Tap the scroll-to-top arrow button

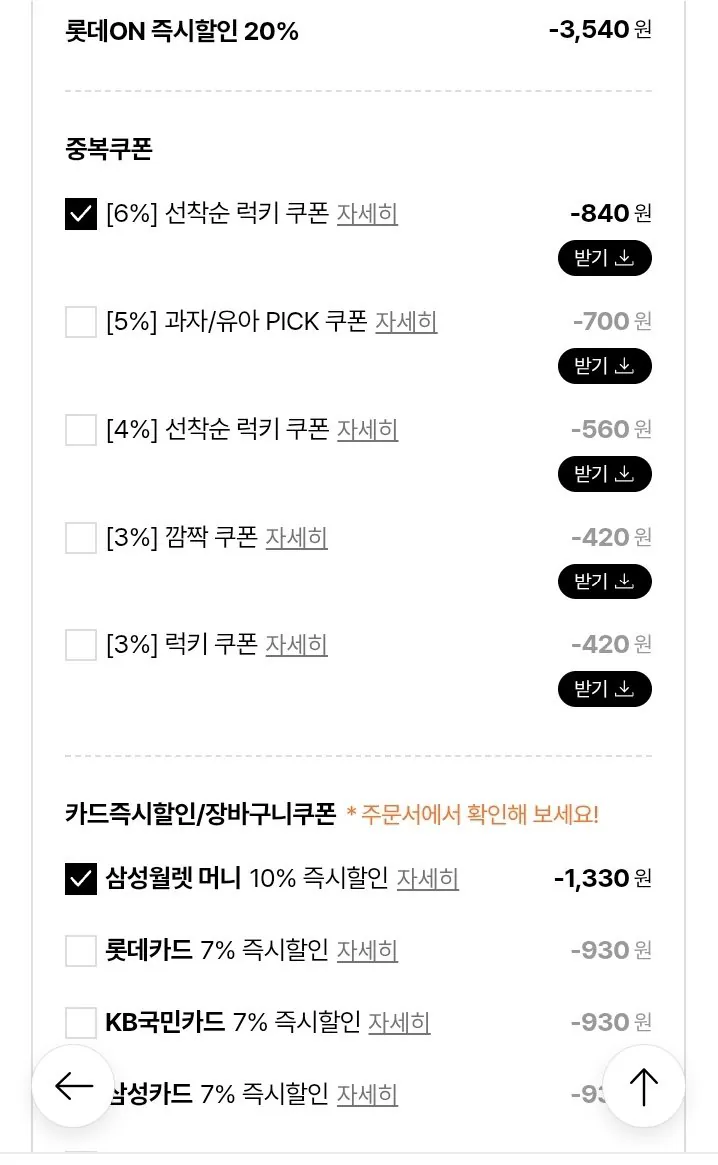point(644,1085)
